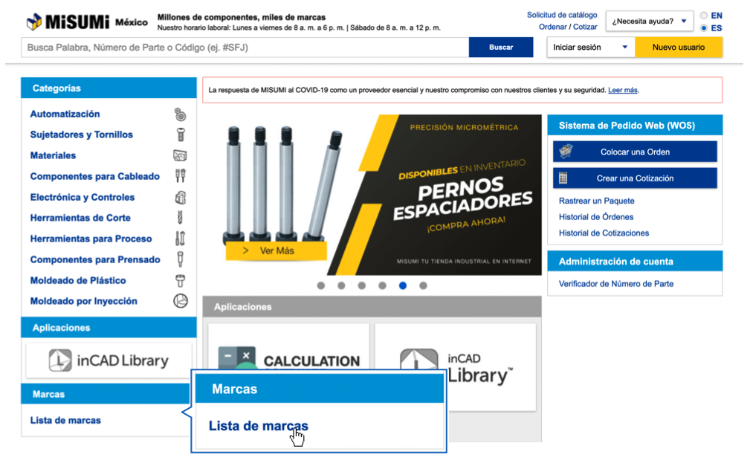Open Moldeado de Plástico category

pyautogui.click(x=78, y=280)
